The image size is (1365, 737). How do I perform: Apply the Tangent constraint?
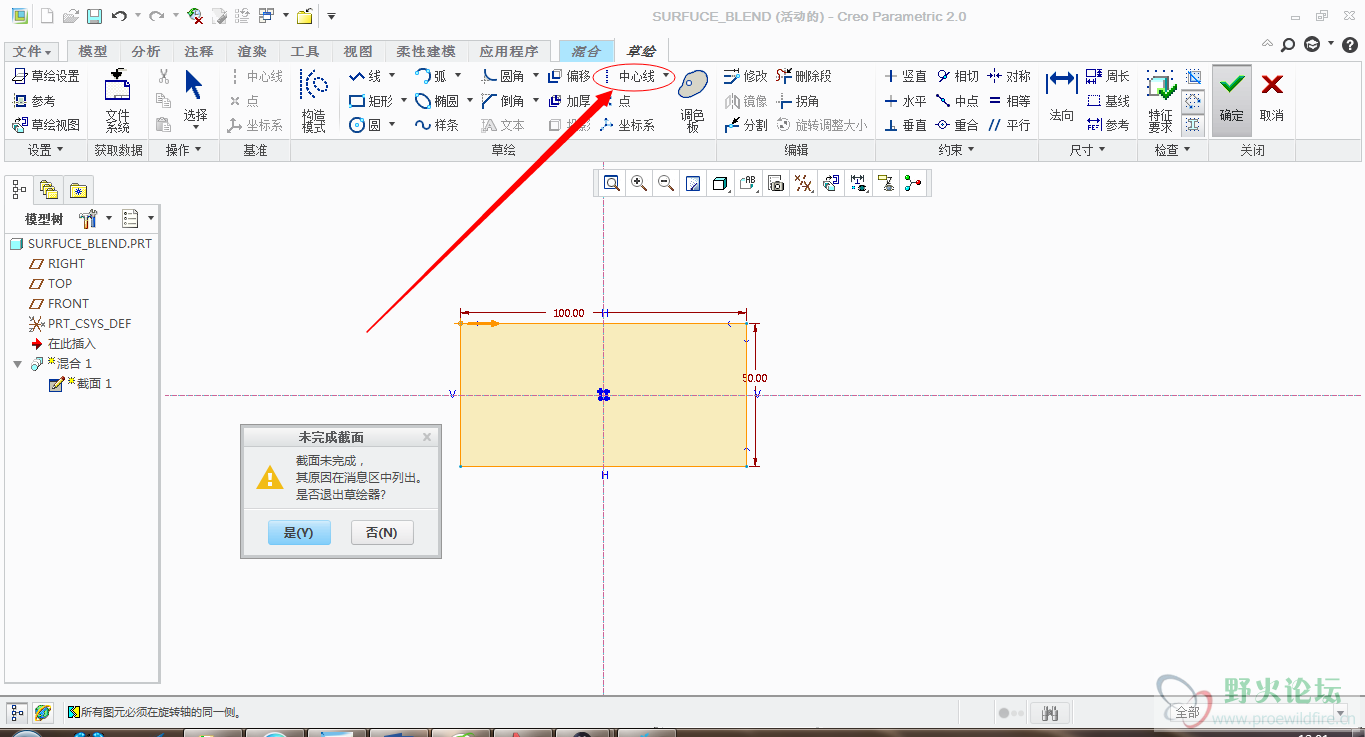[x=957, y=76]
